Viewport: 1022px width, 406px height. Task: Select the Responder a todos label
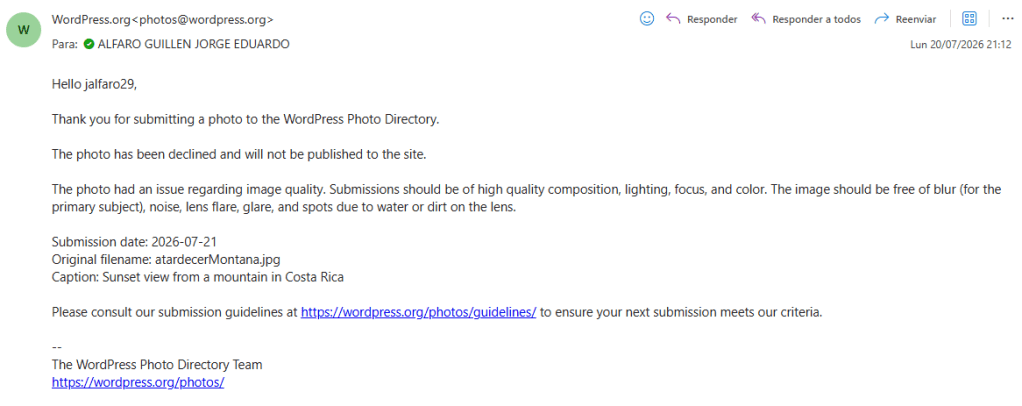[x=816, y=20]
